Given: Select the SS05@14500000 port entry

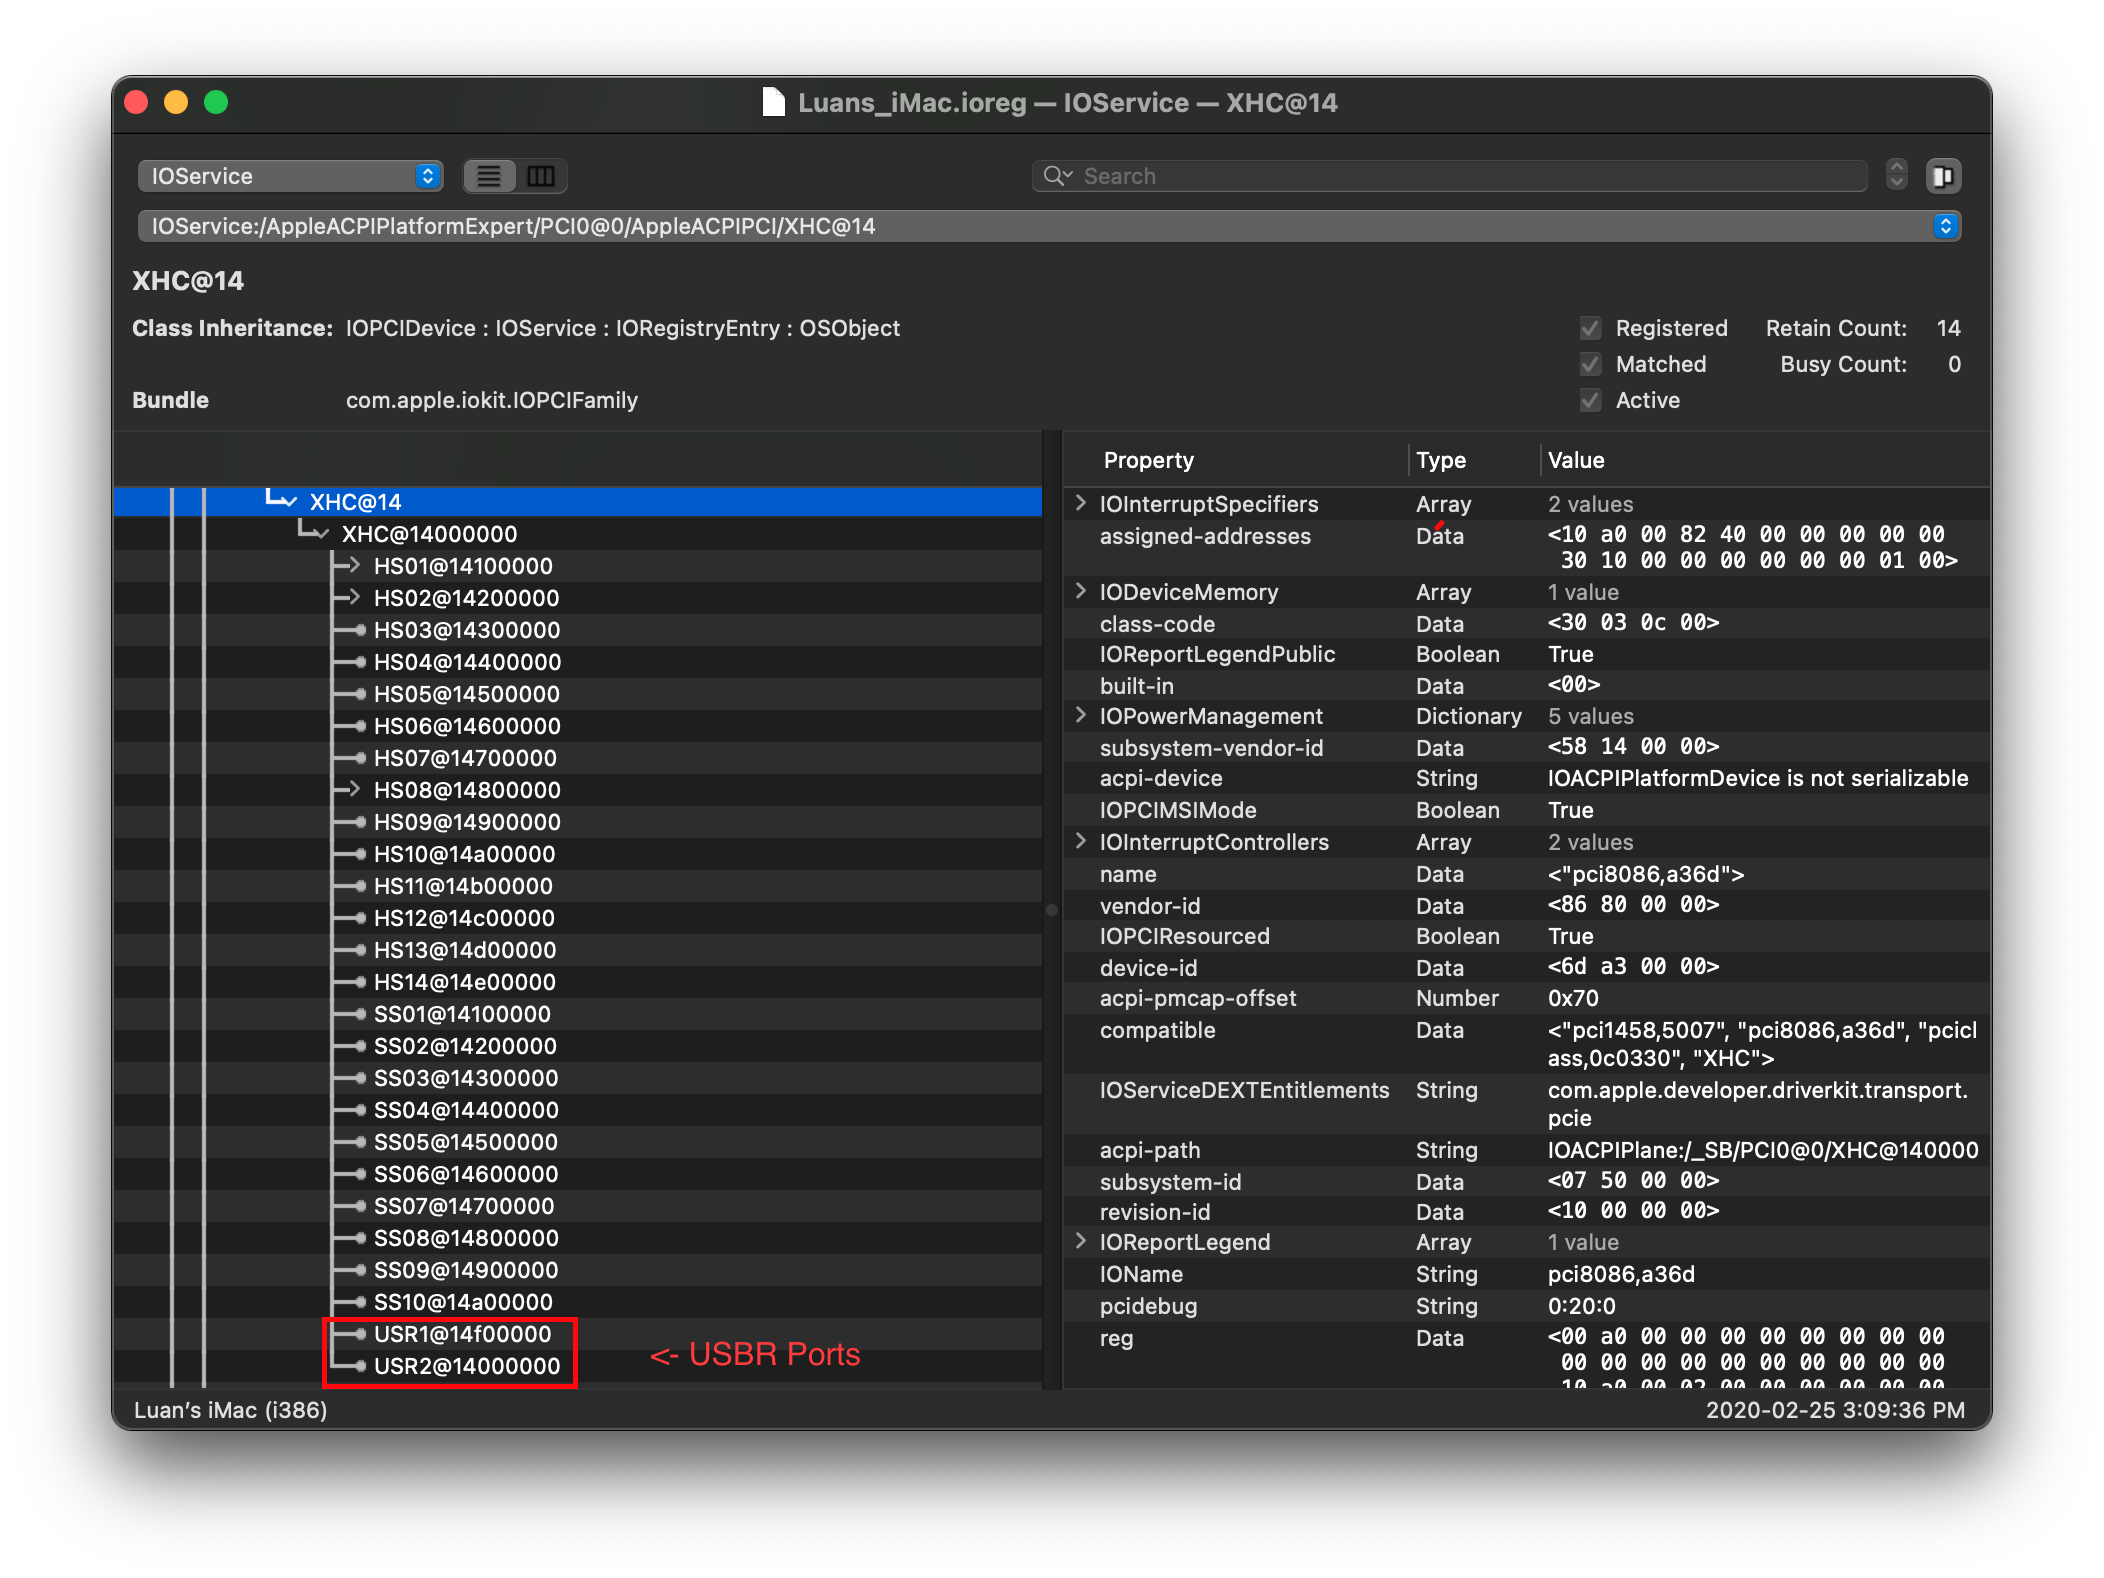Looking at the screenshot, I should point(465,1142).
